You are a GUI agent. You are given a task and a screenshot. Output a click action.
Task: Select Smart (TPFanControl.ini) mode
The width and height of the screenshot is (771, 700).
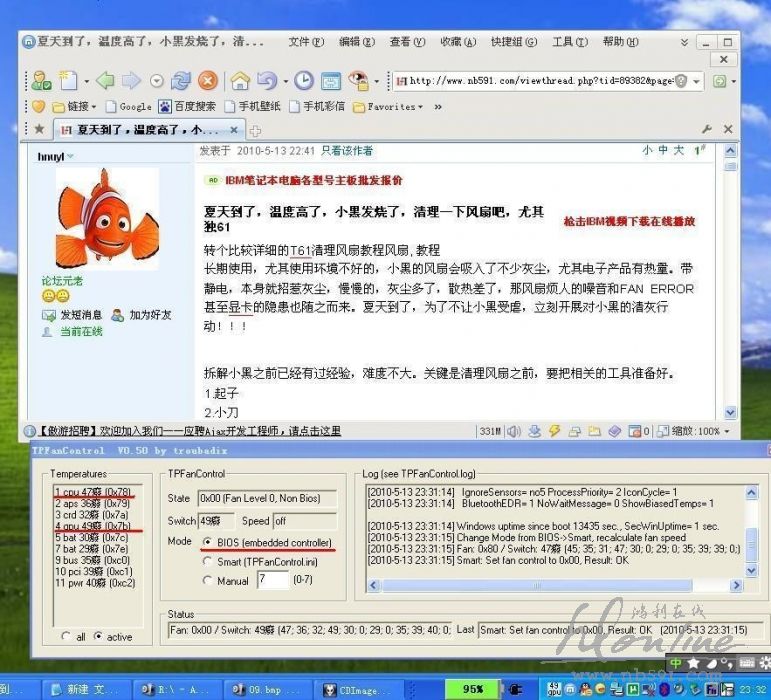tap(207, 561)
